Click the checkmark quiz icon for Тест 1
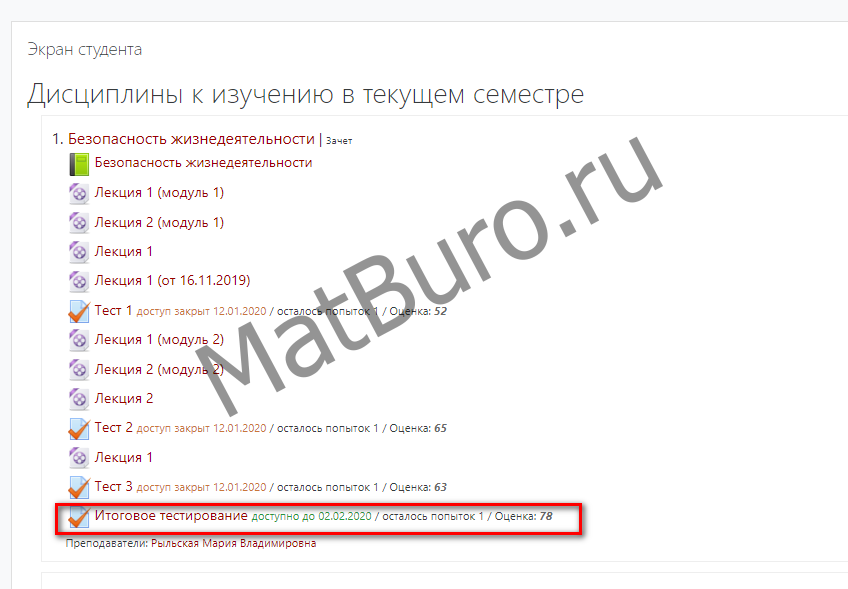The image size is (848, 589). click(79, 311)
